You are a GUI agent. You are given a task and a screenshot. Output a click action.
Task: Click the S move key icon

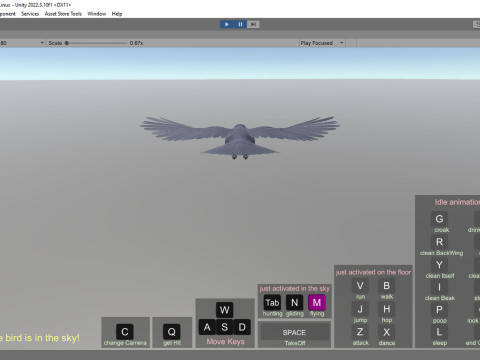pyautogui.click(x=224, y=327)
